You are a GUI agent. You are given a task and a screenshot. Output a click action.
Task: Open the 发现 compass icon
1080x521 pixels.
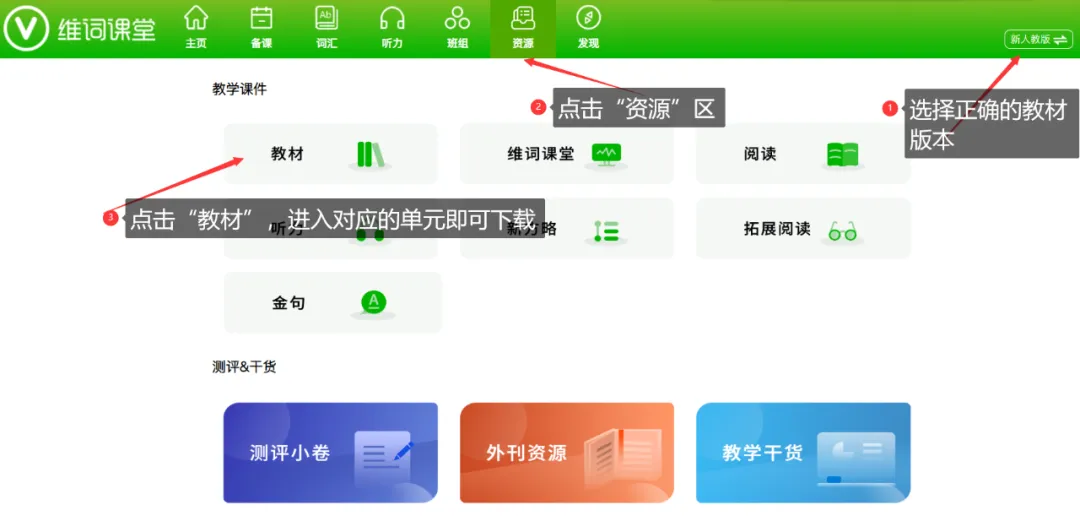[x=588, y=18]
